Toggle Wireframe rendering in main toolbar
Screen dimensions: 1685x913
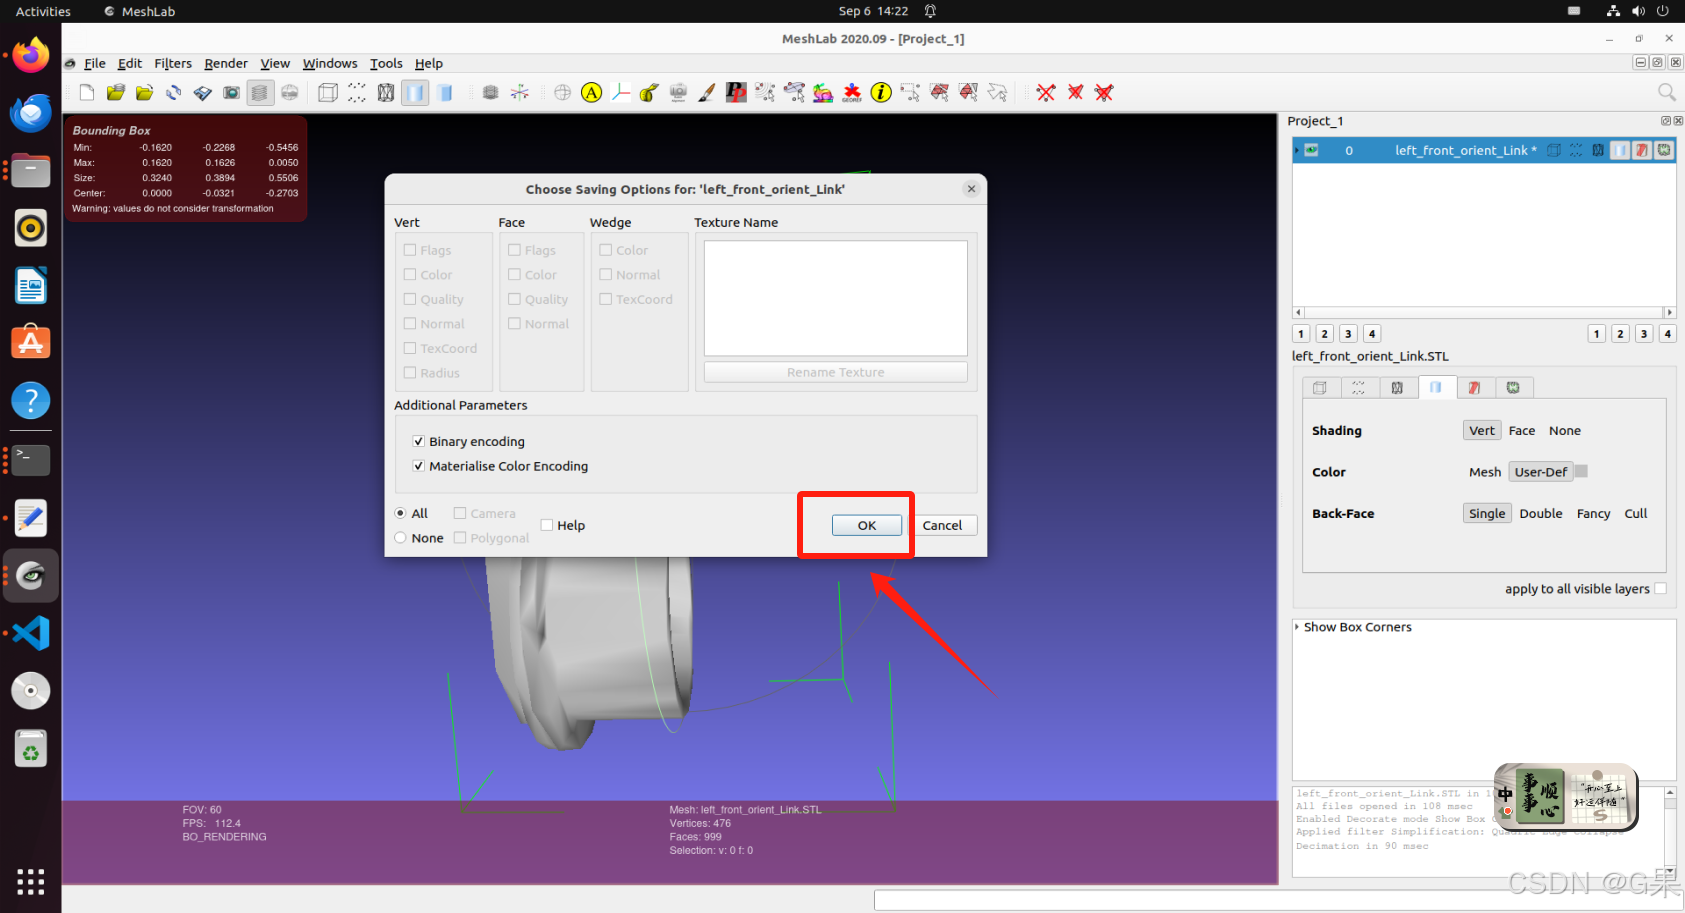click(386, 93)
